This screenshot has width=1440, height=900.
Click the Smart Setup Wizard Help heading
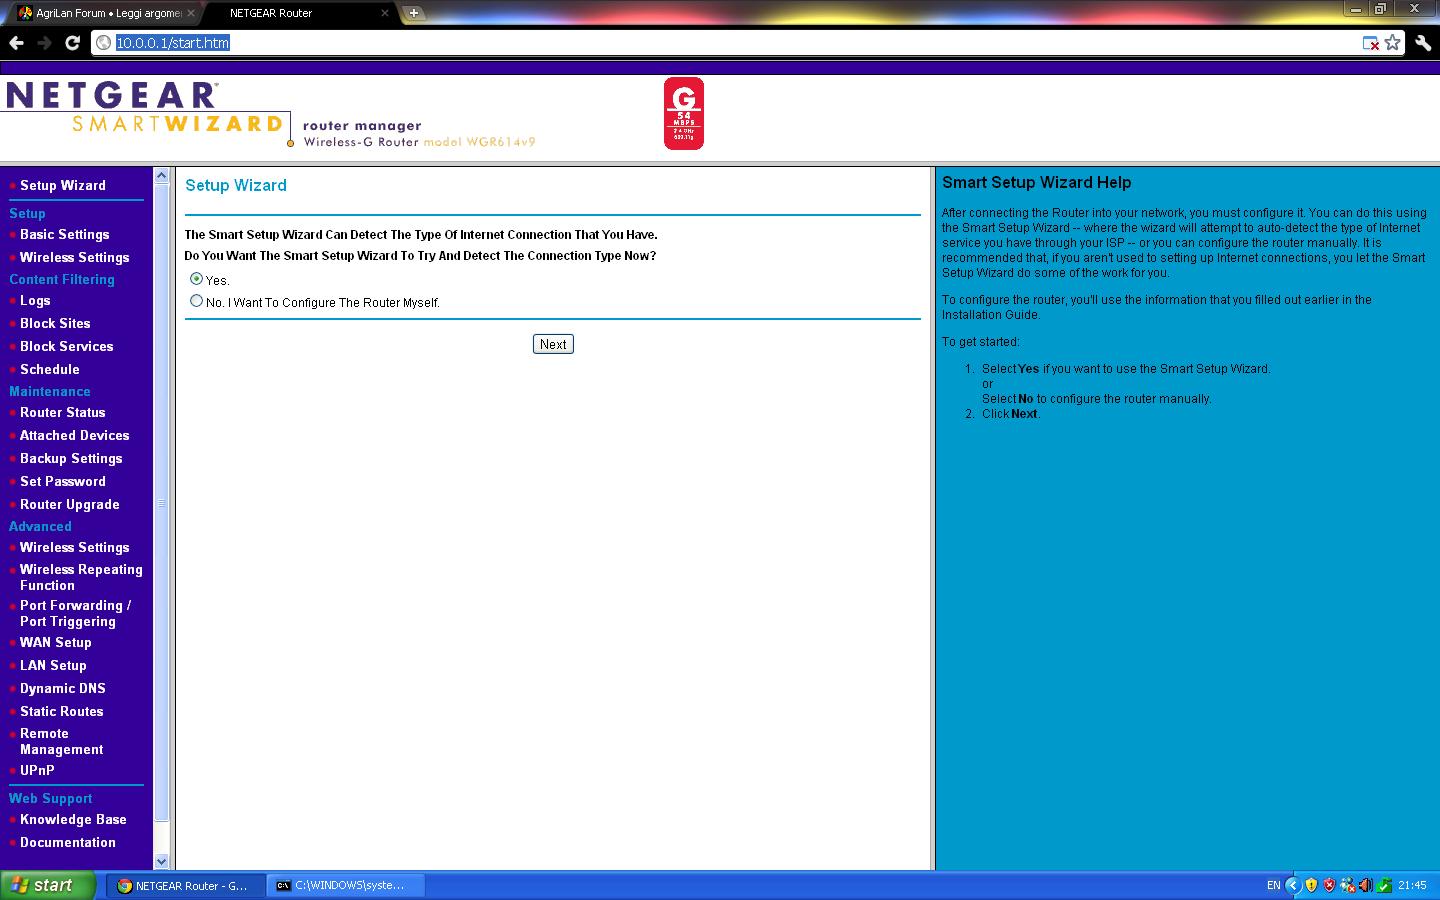1036,182
